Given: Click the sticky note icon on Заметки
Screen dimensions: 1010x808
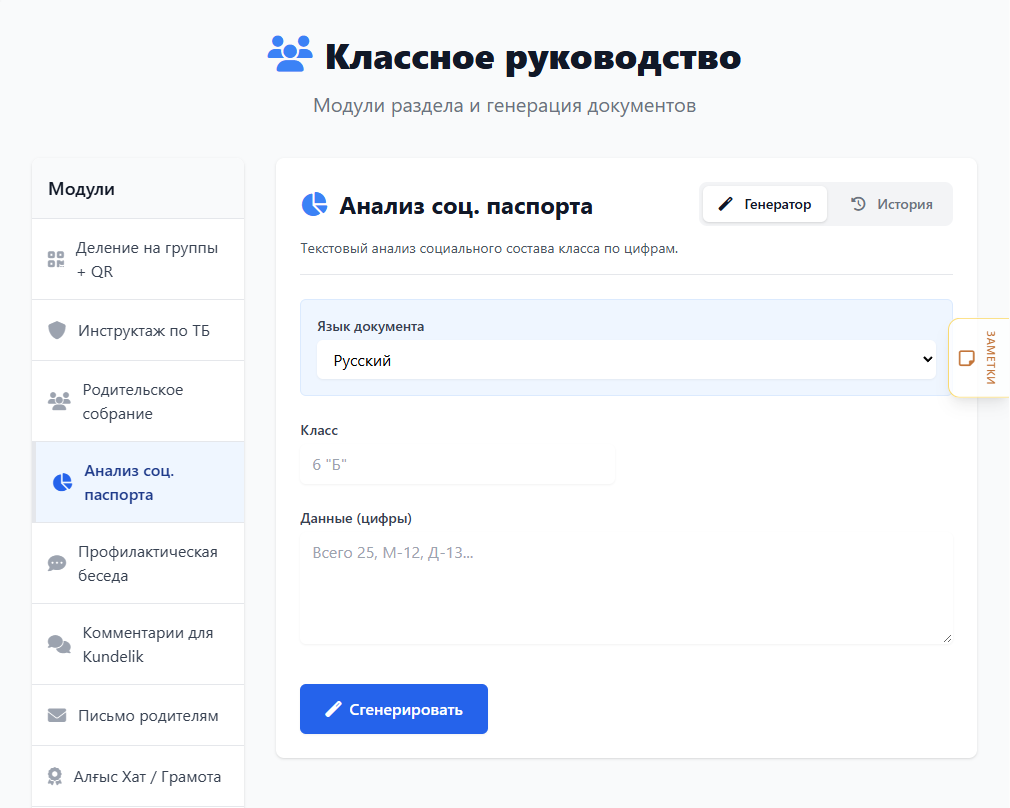Looking at the screenshot, I should pos(966,358).
